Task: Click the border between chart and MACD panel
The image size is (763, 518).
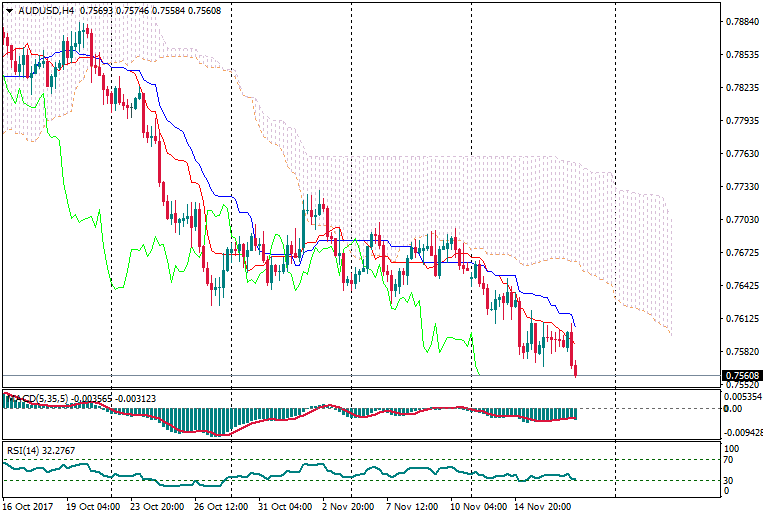Action: click(360, 388)
